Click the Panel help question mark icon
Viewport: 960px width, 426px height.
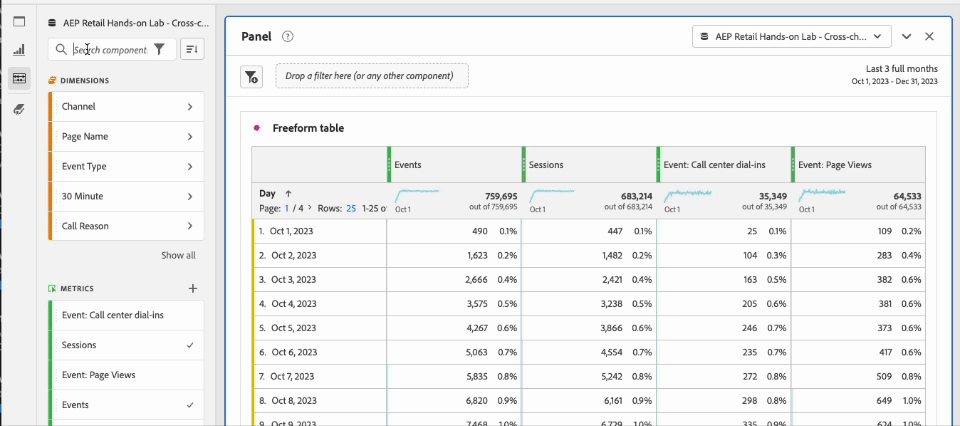coord(288,36)
